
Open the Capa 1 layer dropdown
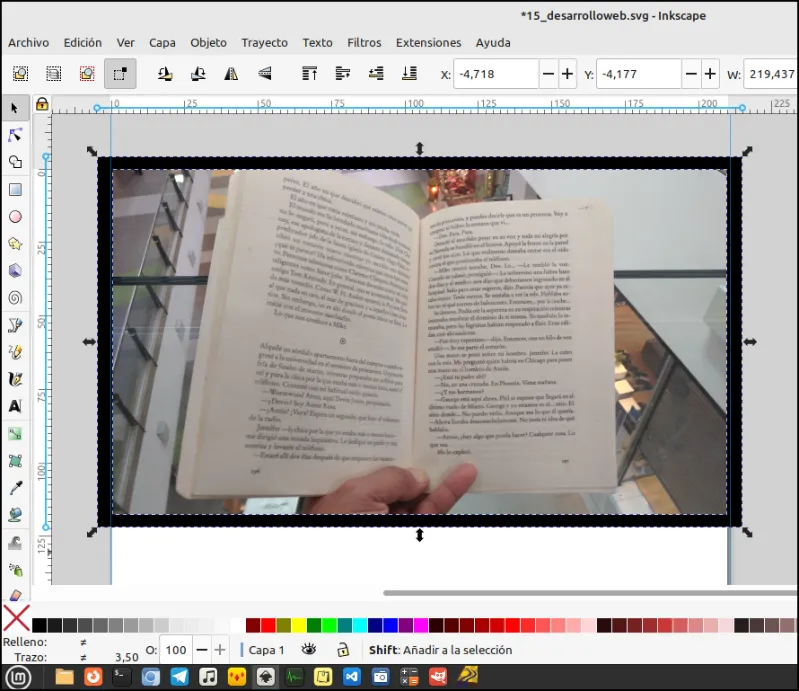click(x=263, y=650)
